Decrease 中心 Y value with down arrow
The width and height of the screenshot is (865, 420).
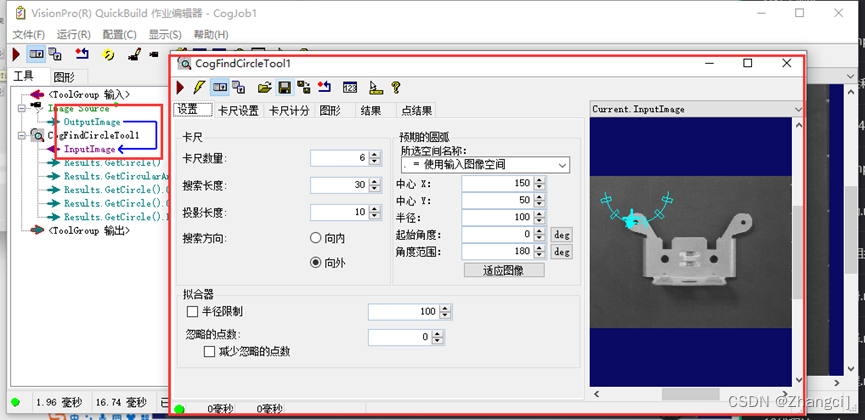point(539,204)
